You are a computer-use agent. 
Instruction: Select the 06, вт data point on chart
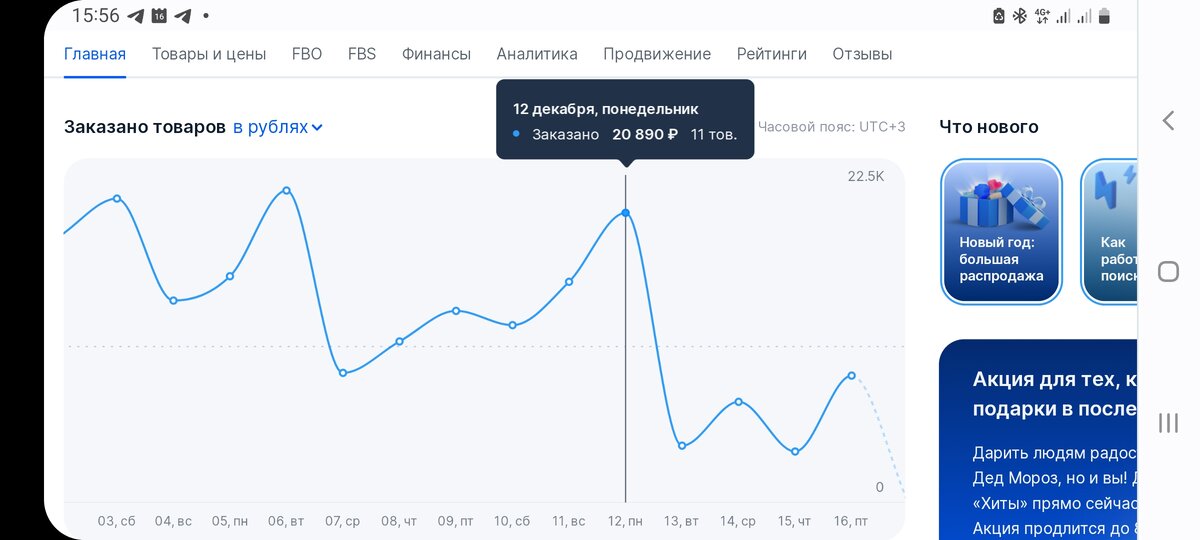coord(287,190)
